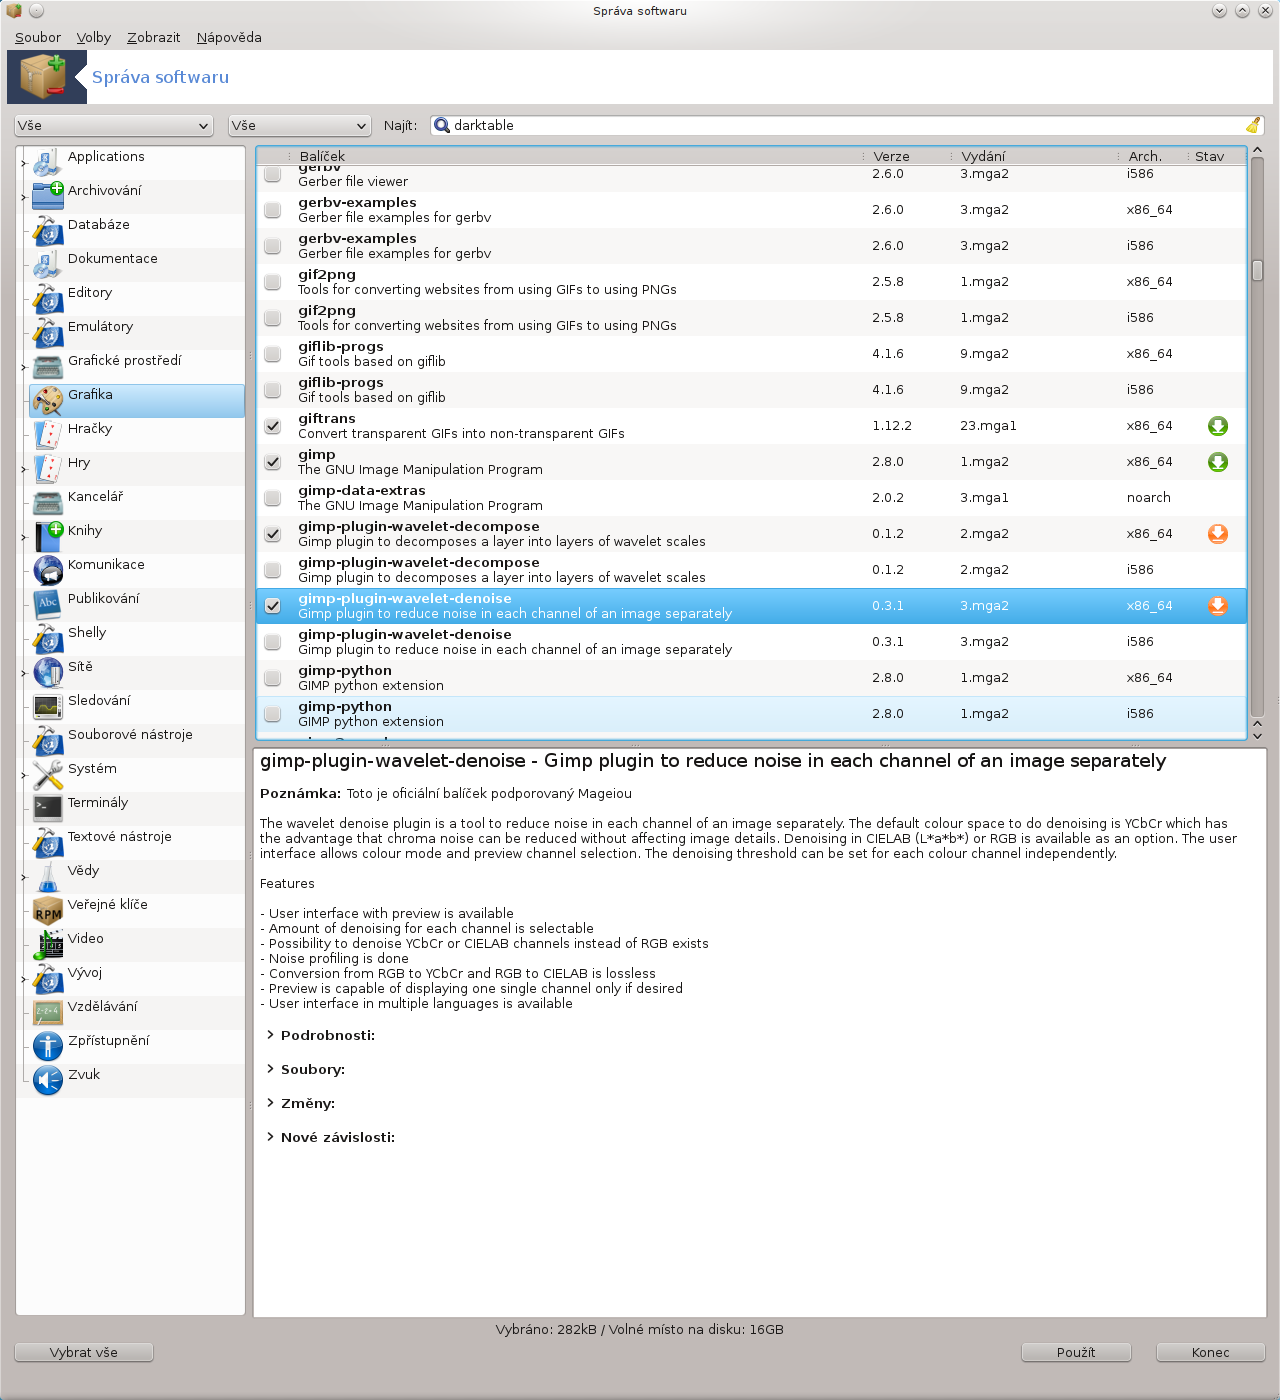Viewport: 1280px width, 1400px height.
Task: Click the Publikování Abc icon
Action: point(48,605)
